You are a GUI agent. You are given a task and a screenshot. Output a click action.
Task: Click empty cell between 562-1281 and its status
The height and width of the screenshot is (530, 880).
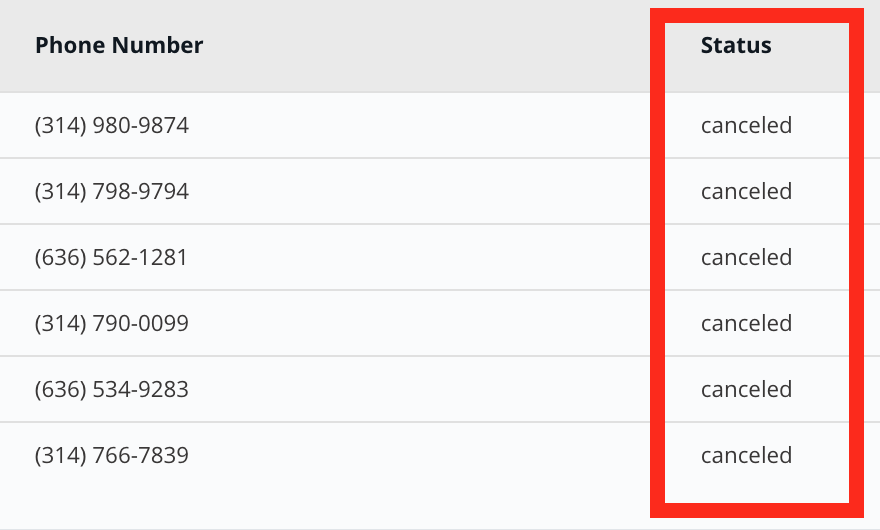coord(421,257)
